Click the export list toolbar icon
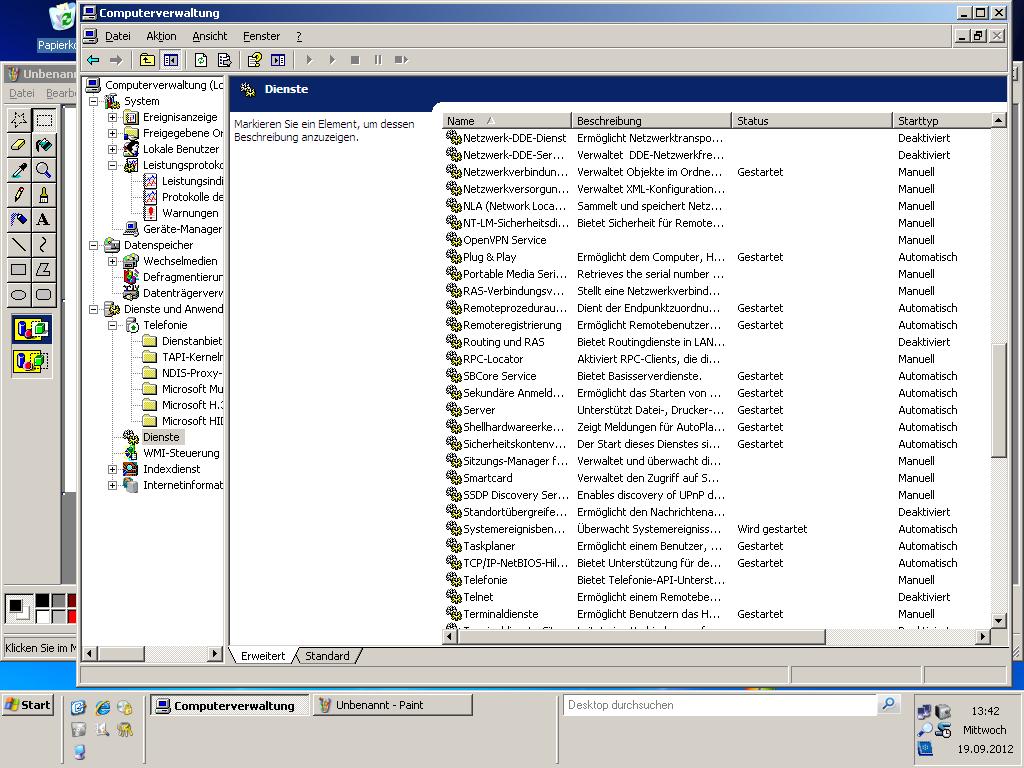This screenshot has width=1024, height=768. pyautogui.click(x=224, y=60)
